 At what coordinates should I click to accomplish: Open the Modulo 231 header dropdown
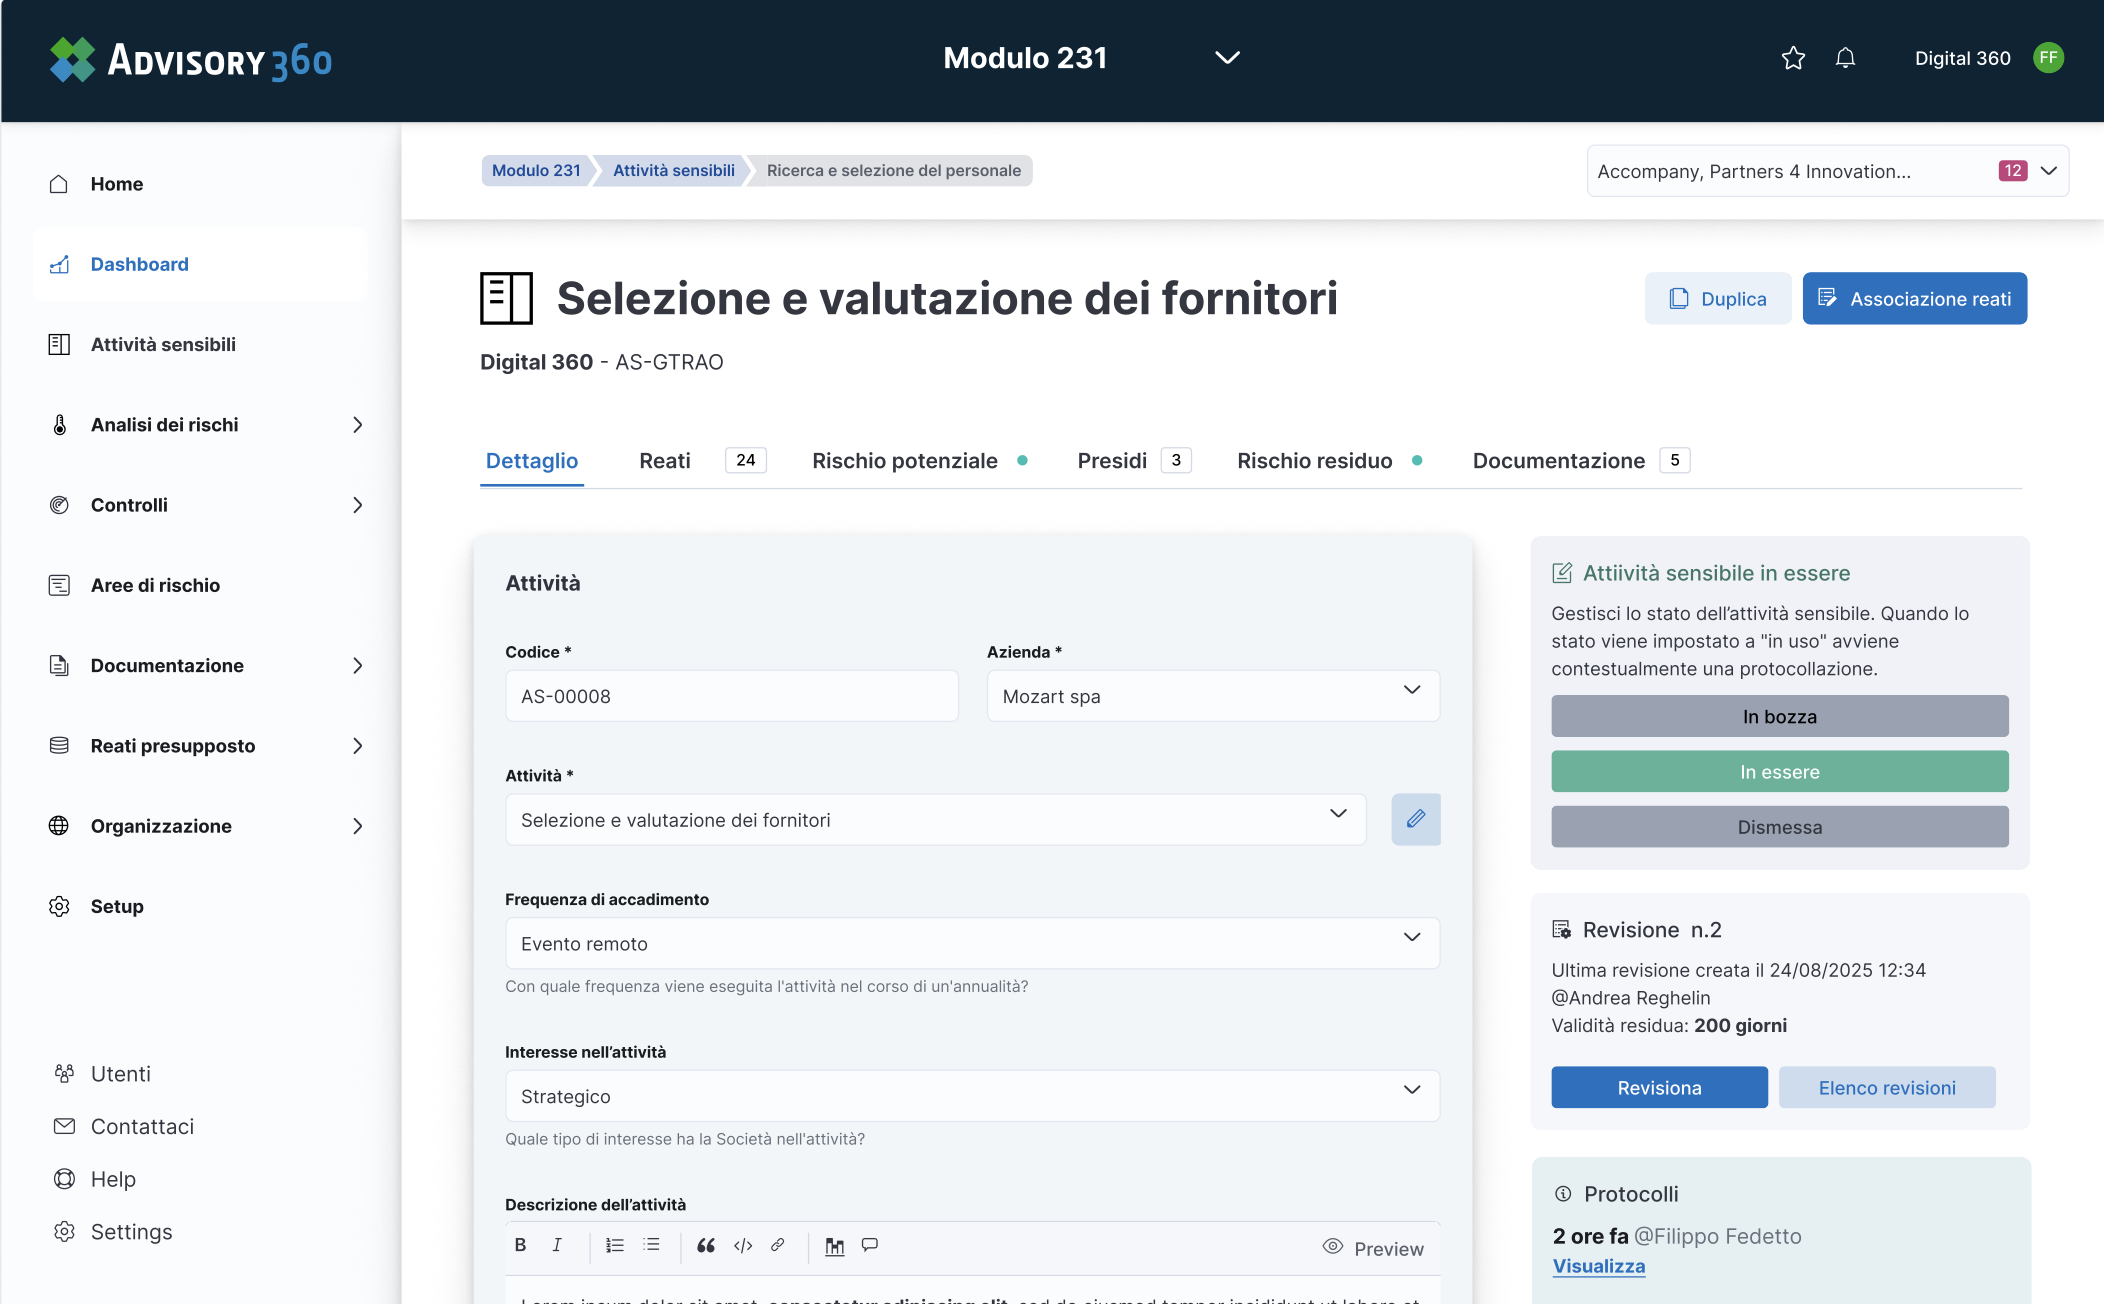[1227, 58]
